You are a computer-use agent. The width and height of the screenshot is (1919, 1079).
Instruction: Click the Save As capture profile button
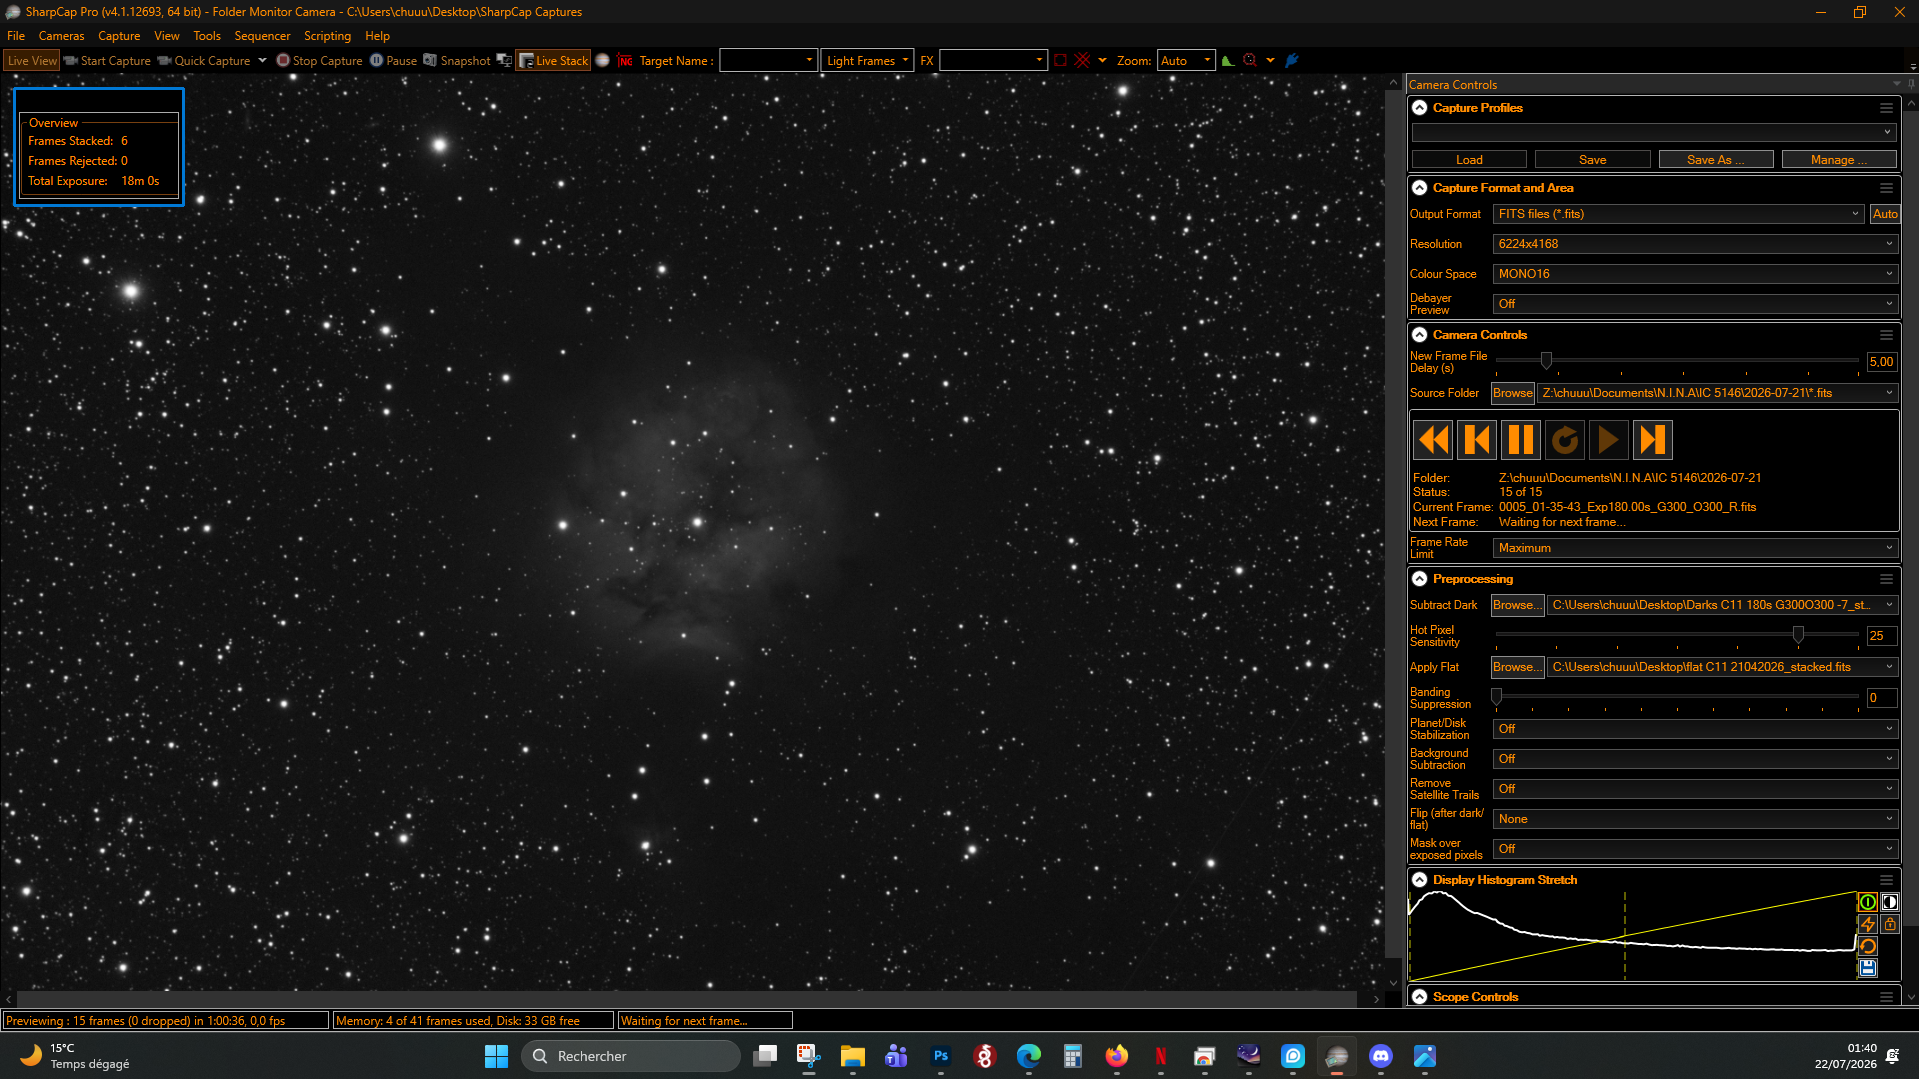pyautogui.click(x=1715, y=160)
